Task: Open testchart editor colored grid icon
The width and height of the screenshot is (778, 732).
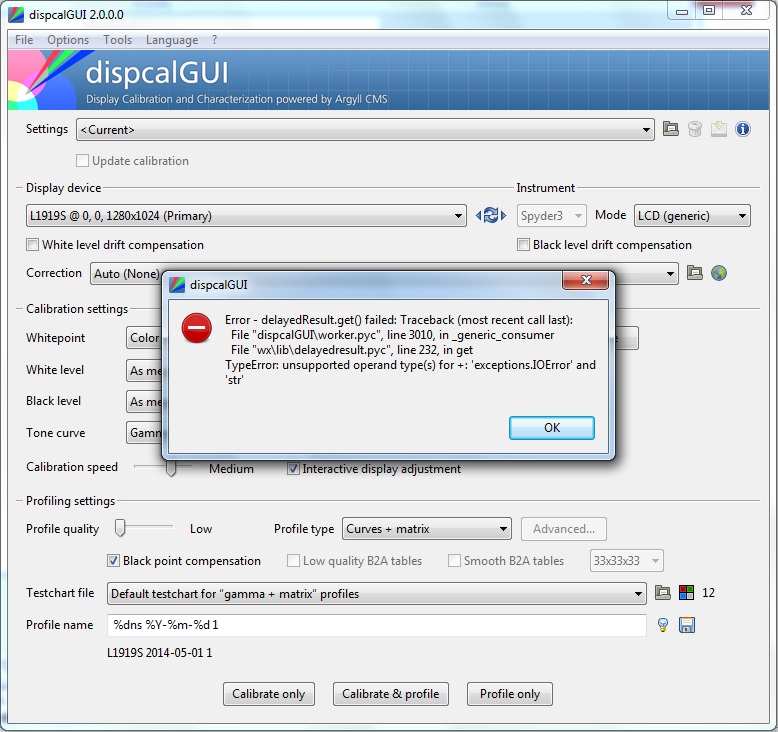Action: coord(686,593)
